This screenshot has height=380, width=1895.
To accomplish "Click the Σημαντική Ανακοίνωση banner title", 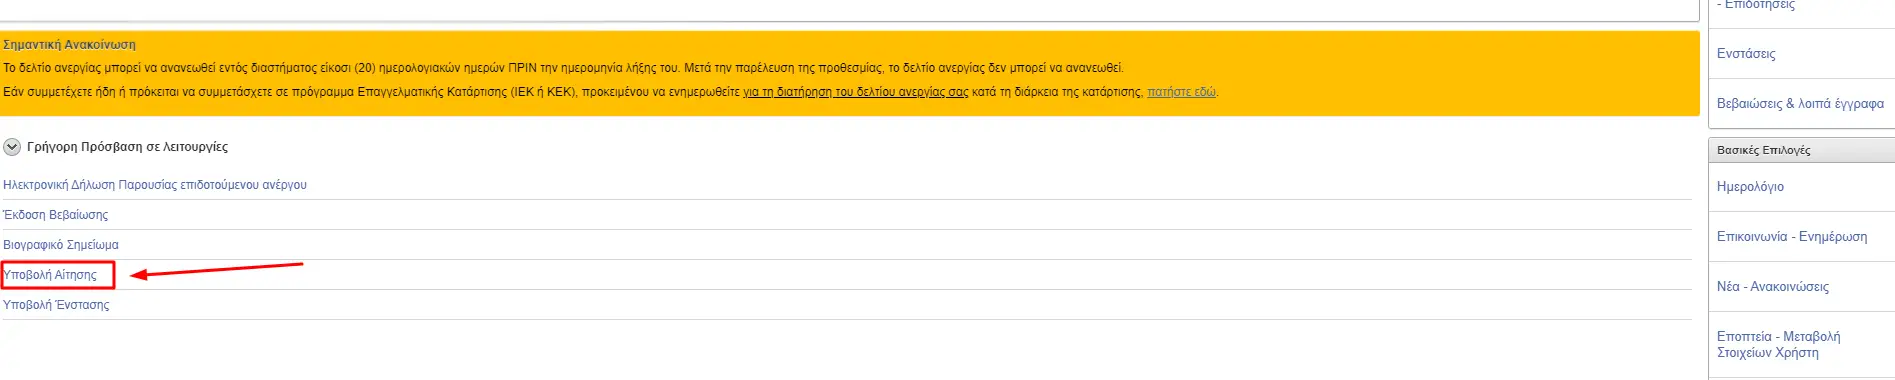I will 69,45.
